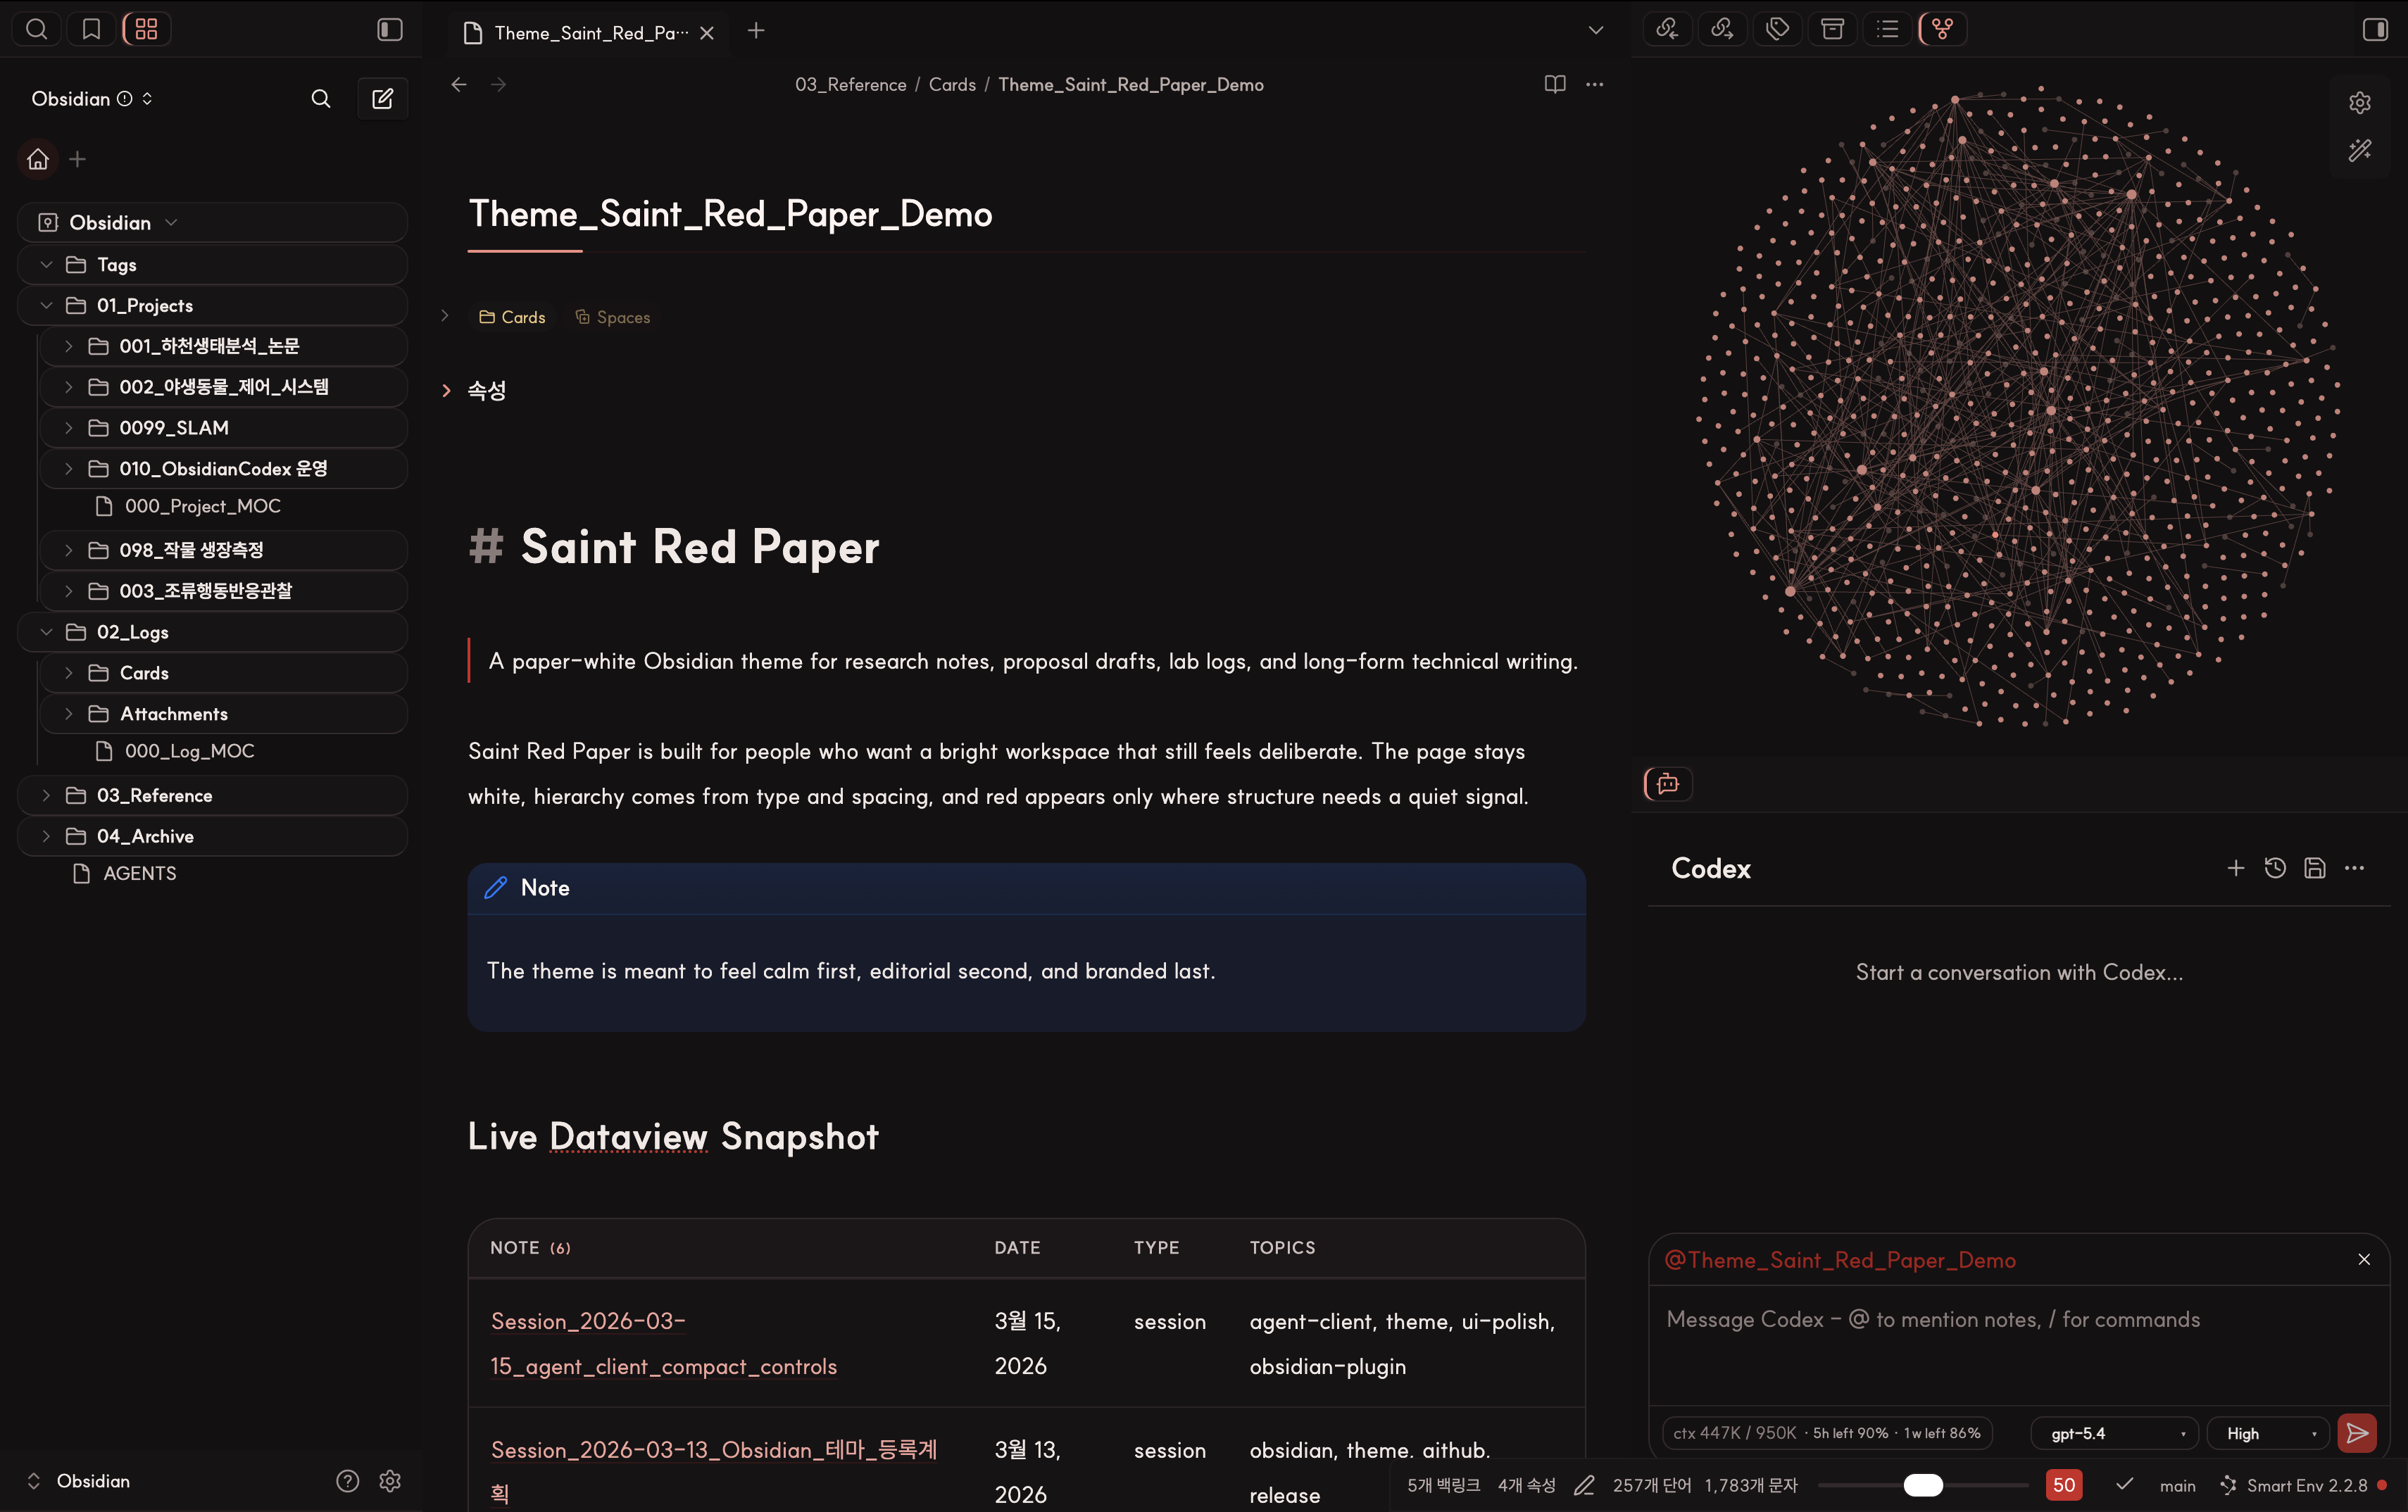Open help icon in the vault footer
The image size is (2408, 1512).
tap(347, 1481)
